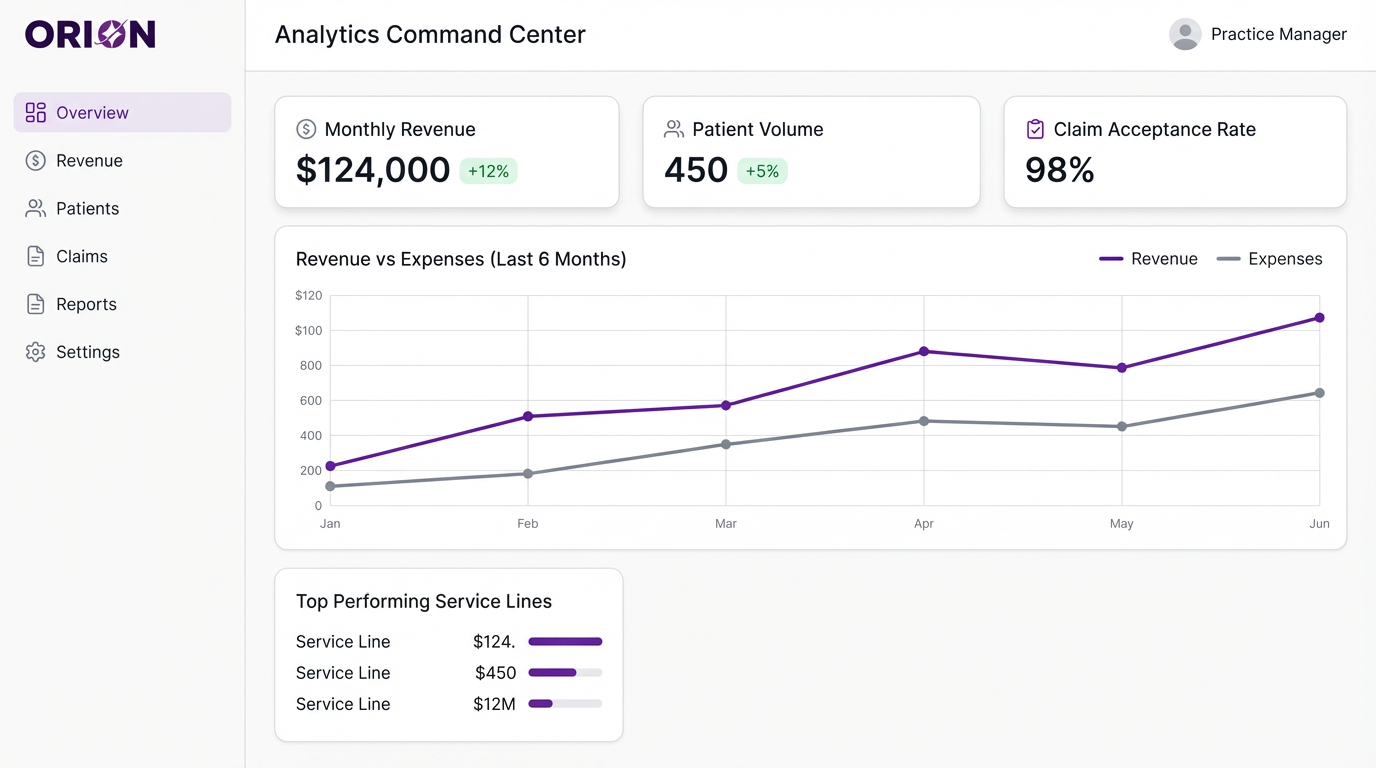Toggle the Expenses series in chart legend
This screenshot has width=1376, height=768.
click(1270, 258)
